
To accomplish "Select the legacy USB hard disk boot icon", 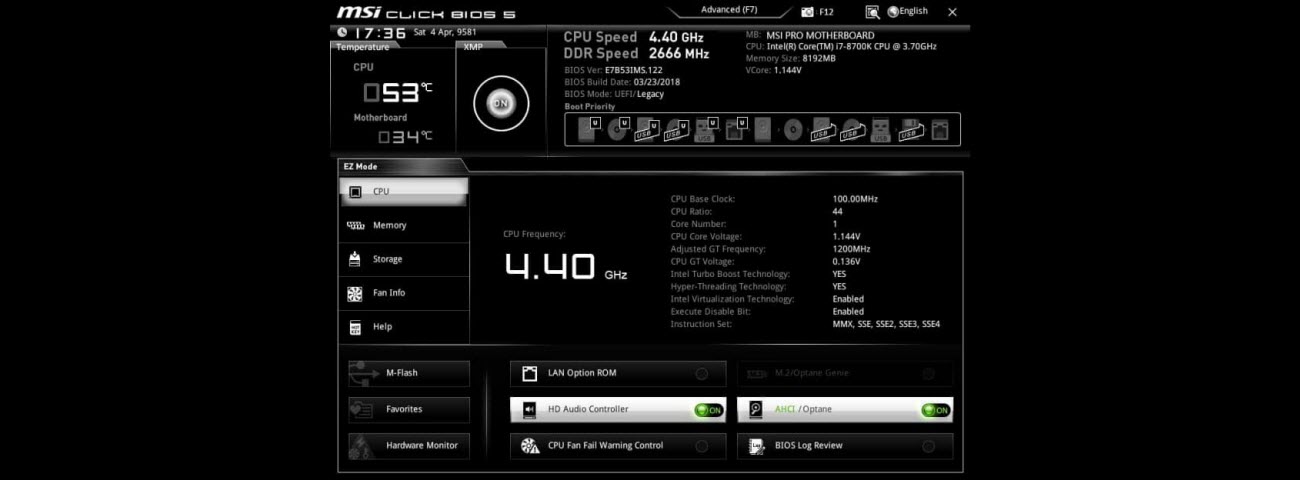I will [823, 130].
